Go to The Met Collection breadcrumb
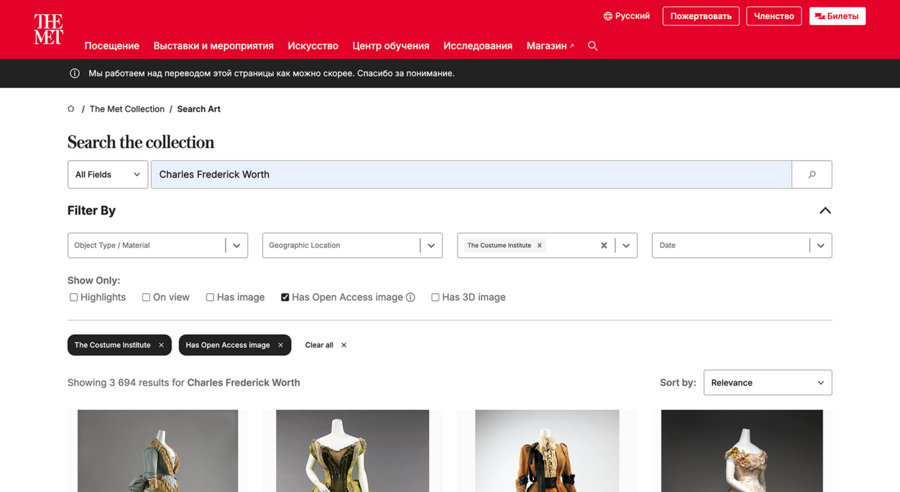This screenshot has height=492, width=900. tap(127, 109)
